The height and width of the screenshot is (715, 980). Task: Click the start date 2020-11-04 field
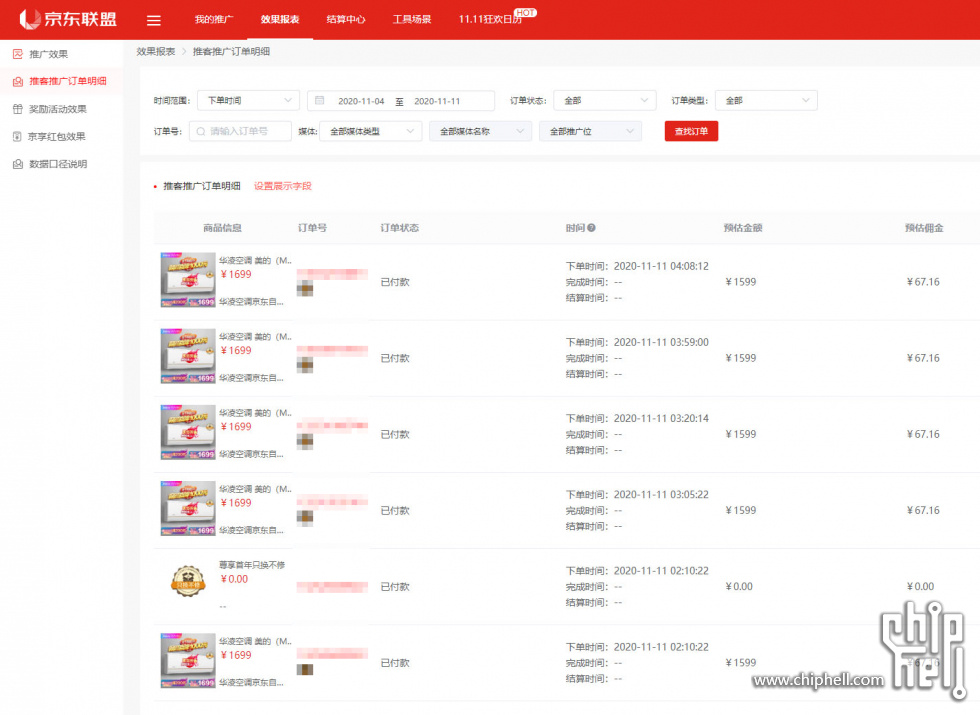point(361,101)
